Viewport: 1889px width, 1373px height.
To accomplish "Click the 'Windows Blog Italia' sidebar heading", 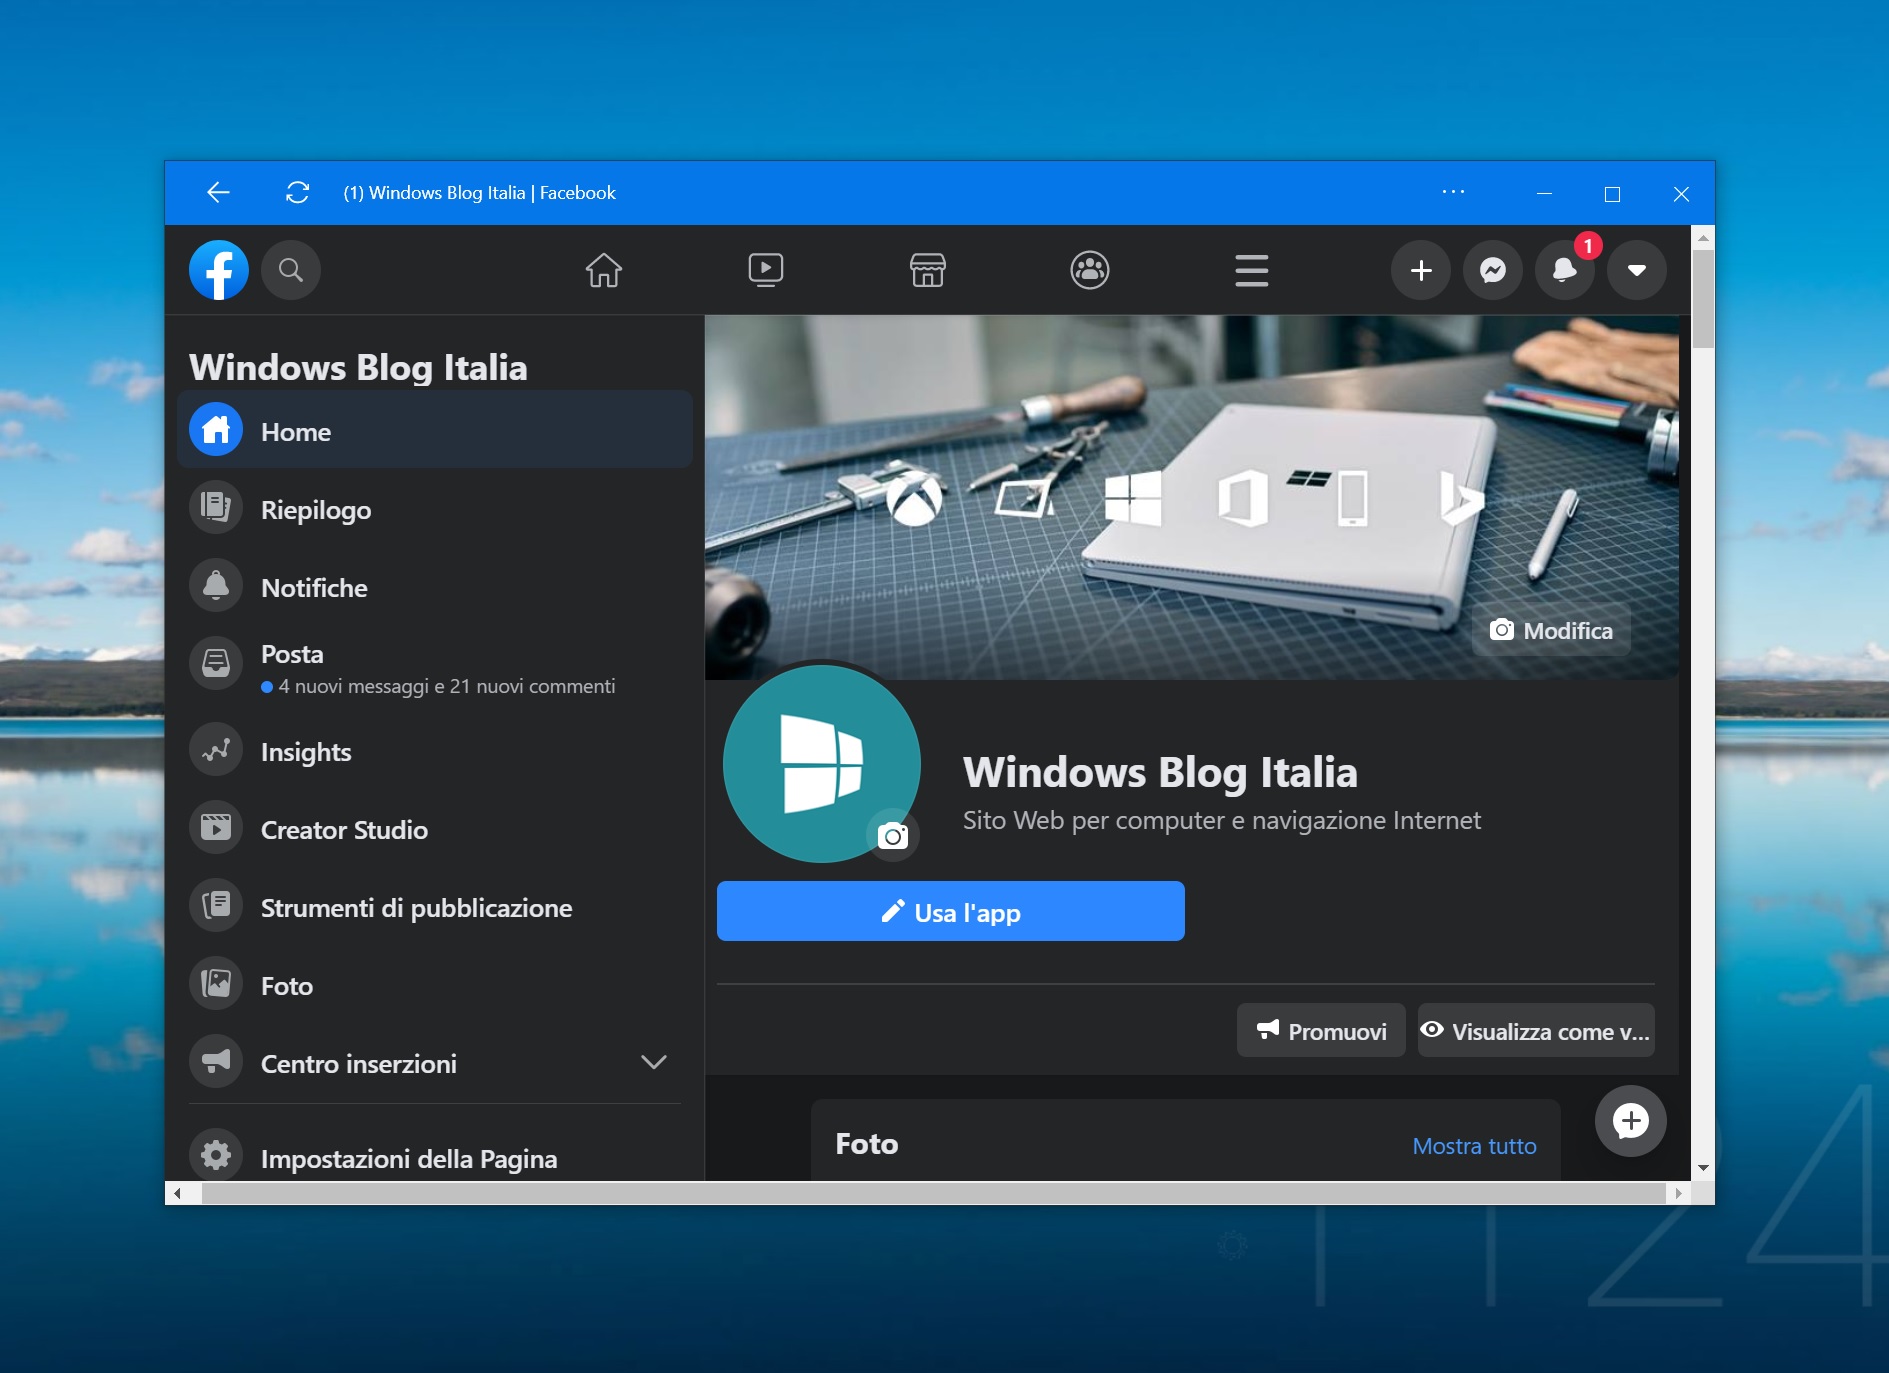I will pyautogui.click(x=358, y=367).
